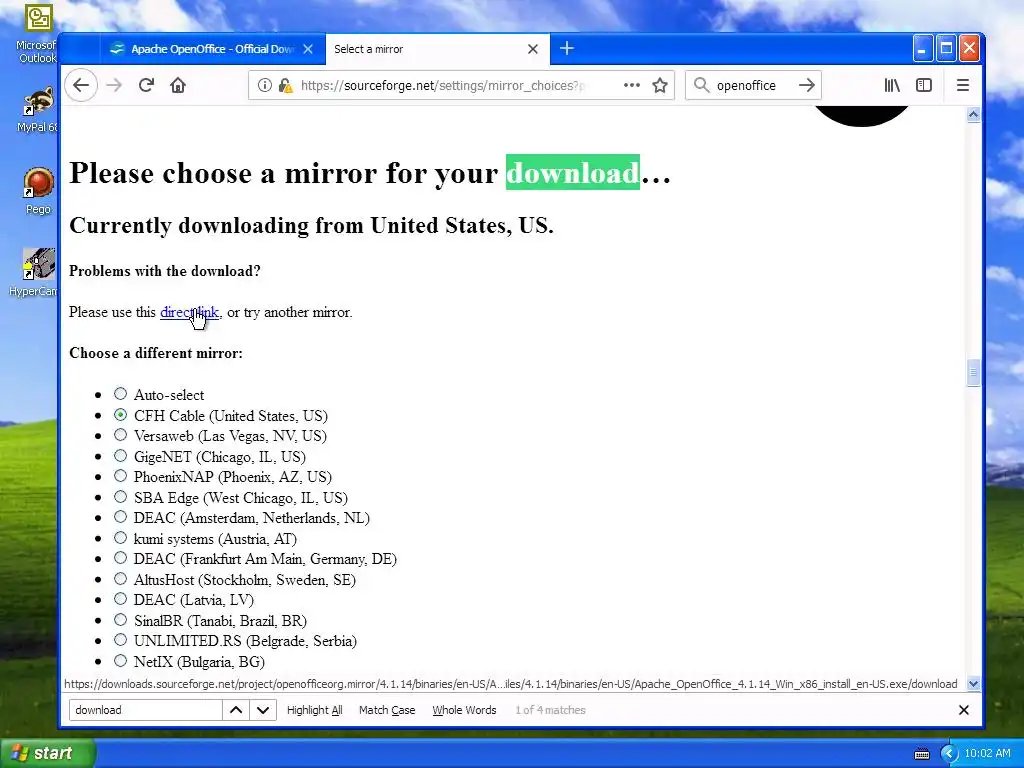The height and width of the screenshot is (768, 1024).
Task: Select DEAC Frankfurt Am Main mirror
Action: (120, 558)
